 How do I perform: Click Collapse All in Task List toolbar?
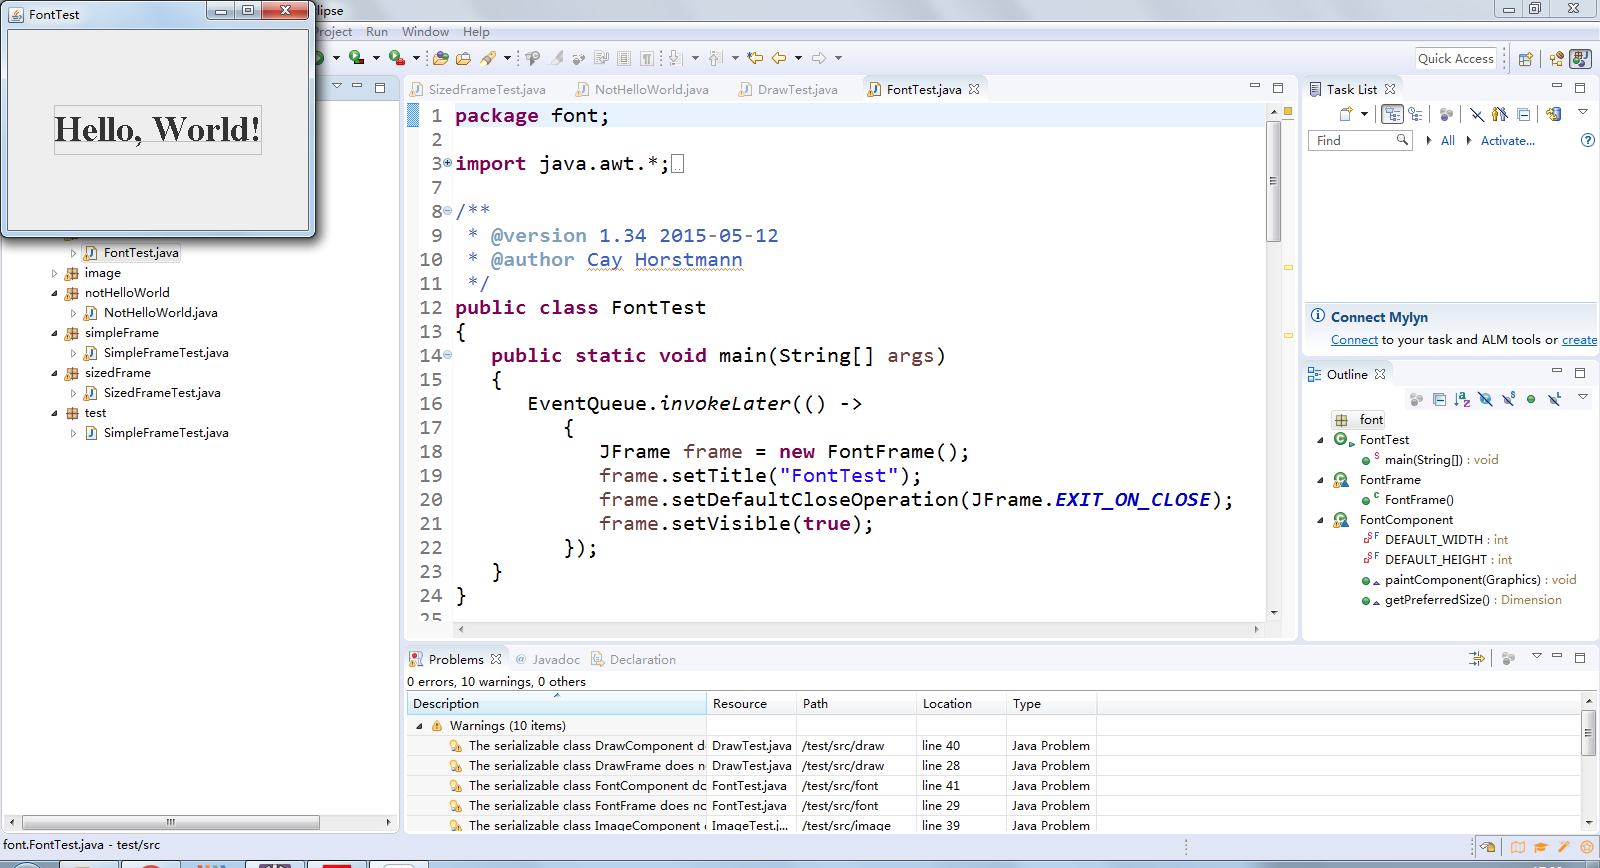[x=1523, y=114]
